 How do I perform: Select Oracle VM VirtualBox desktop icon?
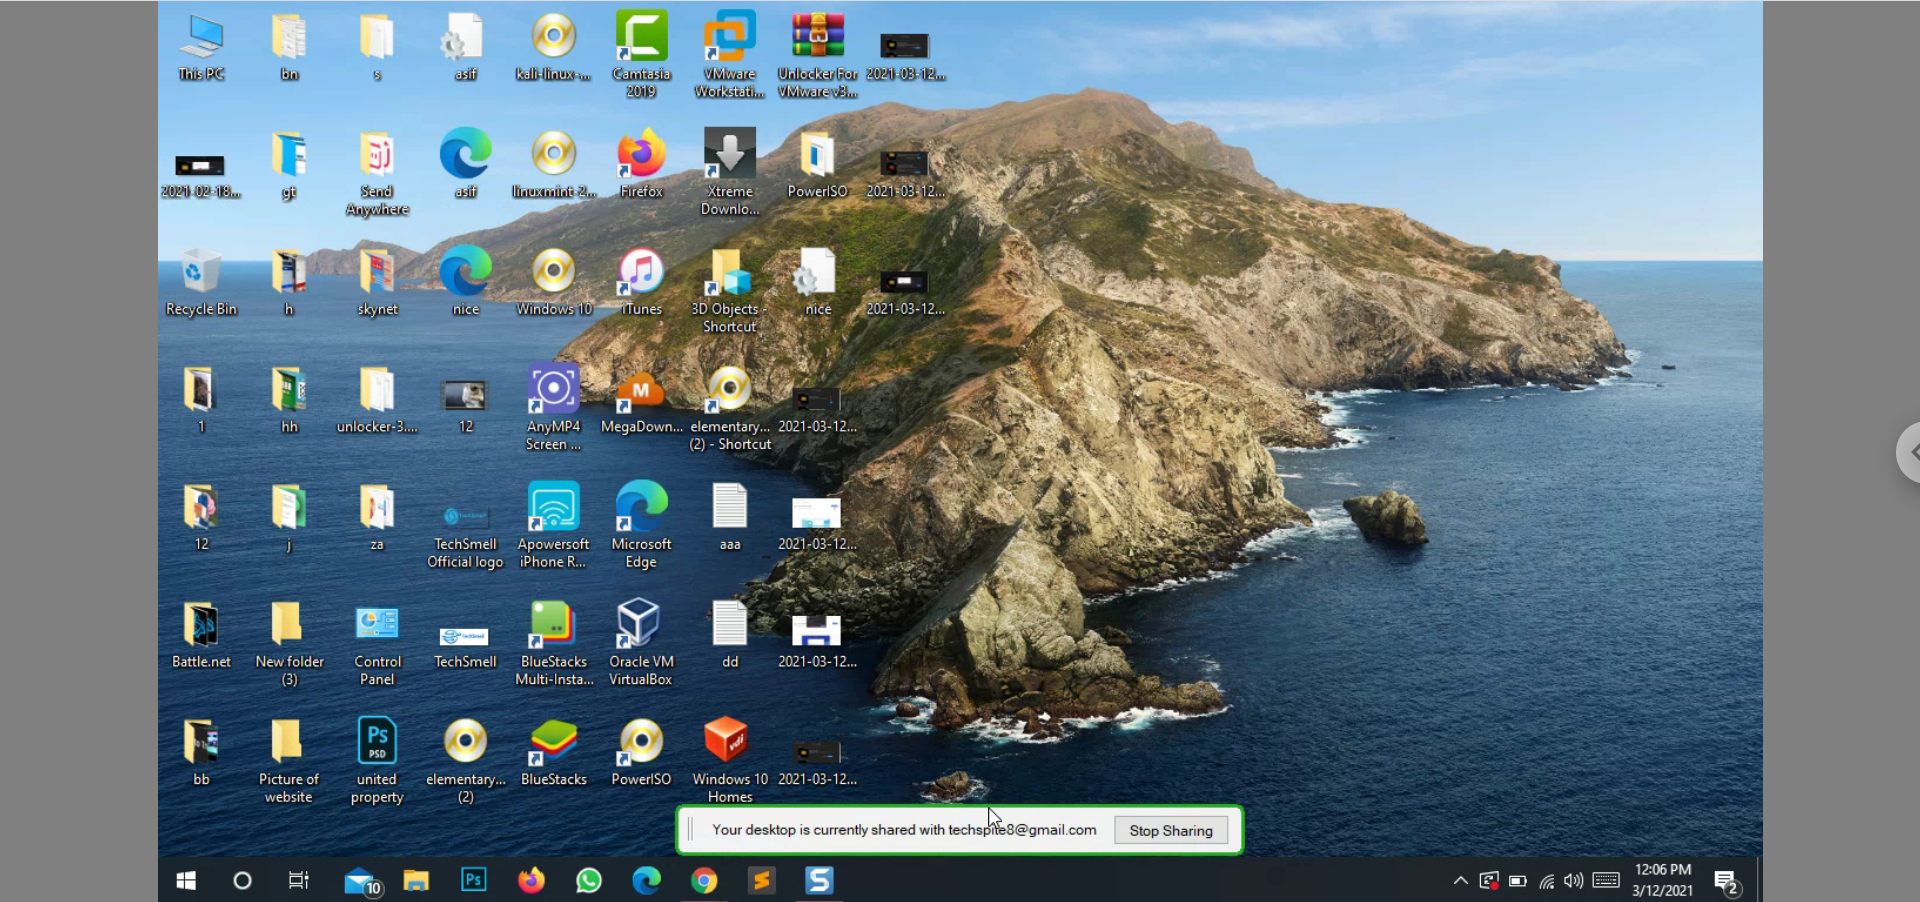(x=640, y=626)
